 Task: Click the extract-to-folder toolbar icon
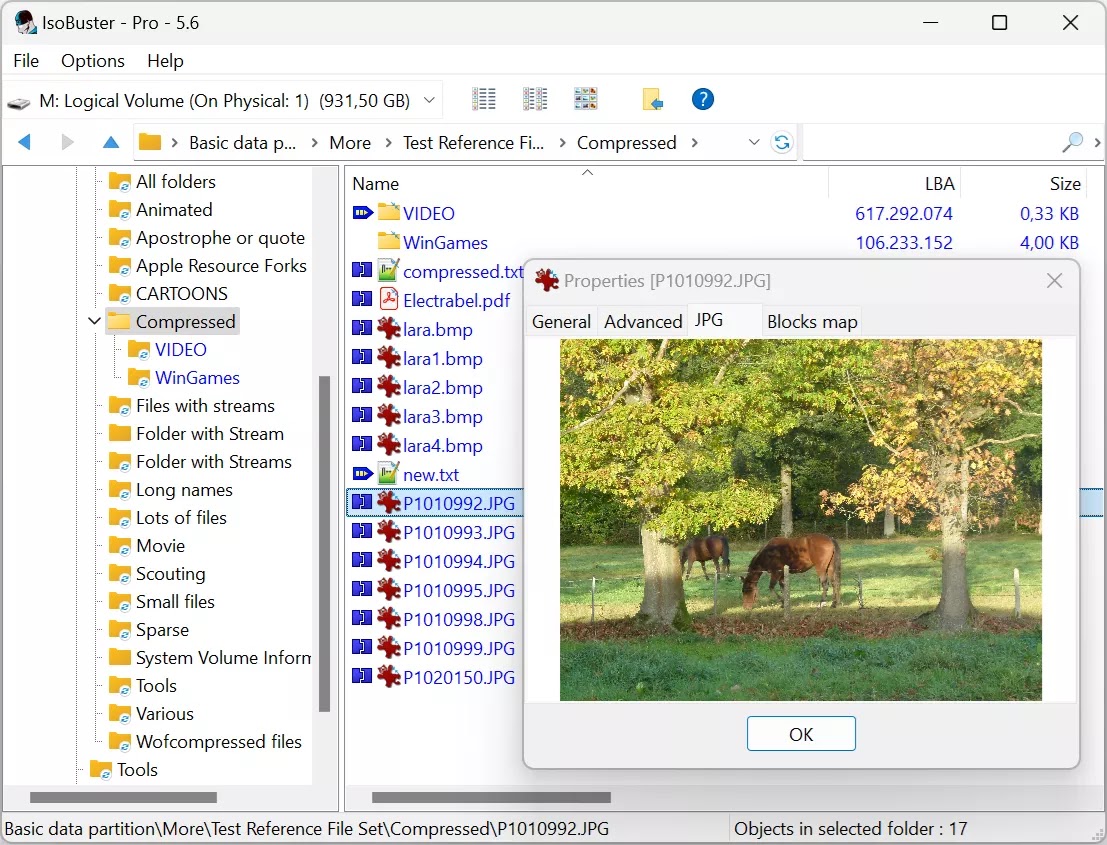click(x=653, y=99)
